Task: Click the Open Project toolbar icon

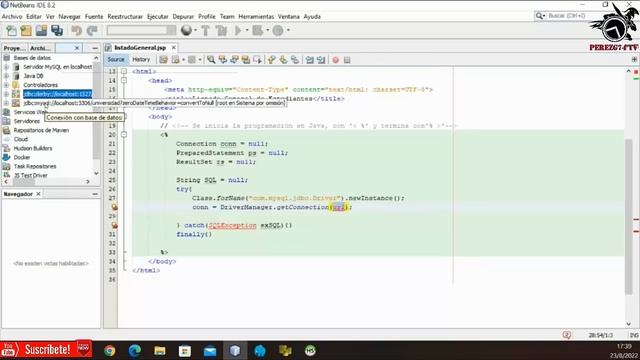Action: (x=41, y=31)
